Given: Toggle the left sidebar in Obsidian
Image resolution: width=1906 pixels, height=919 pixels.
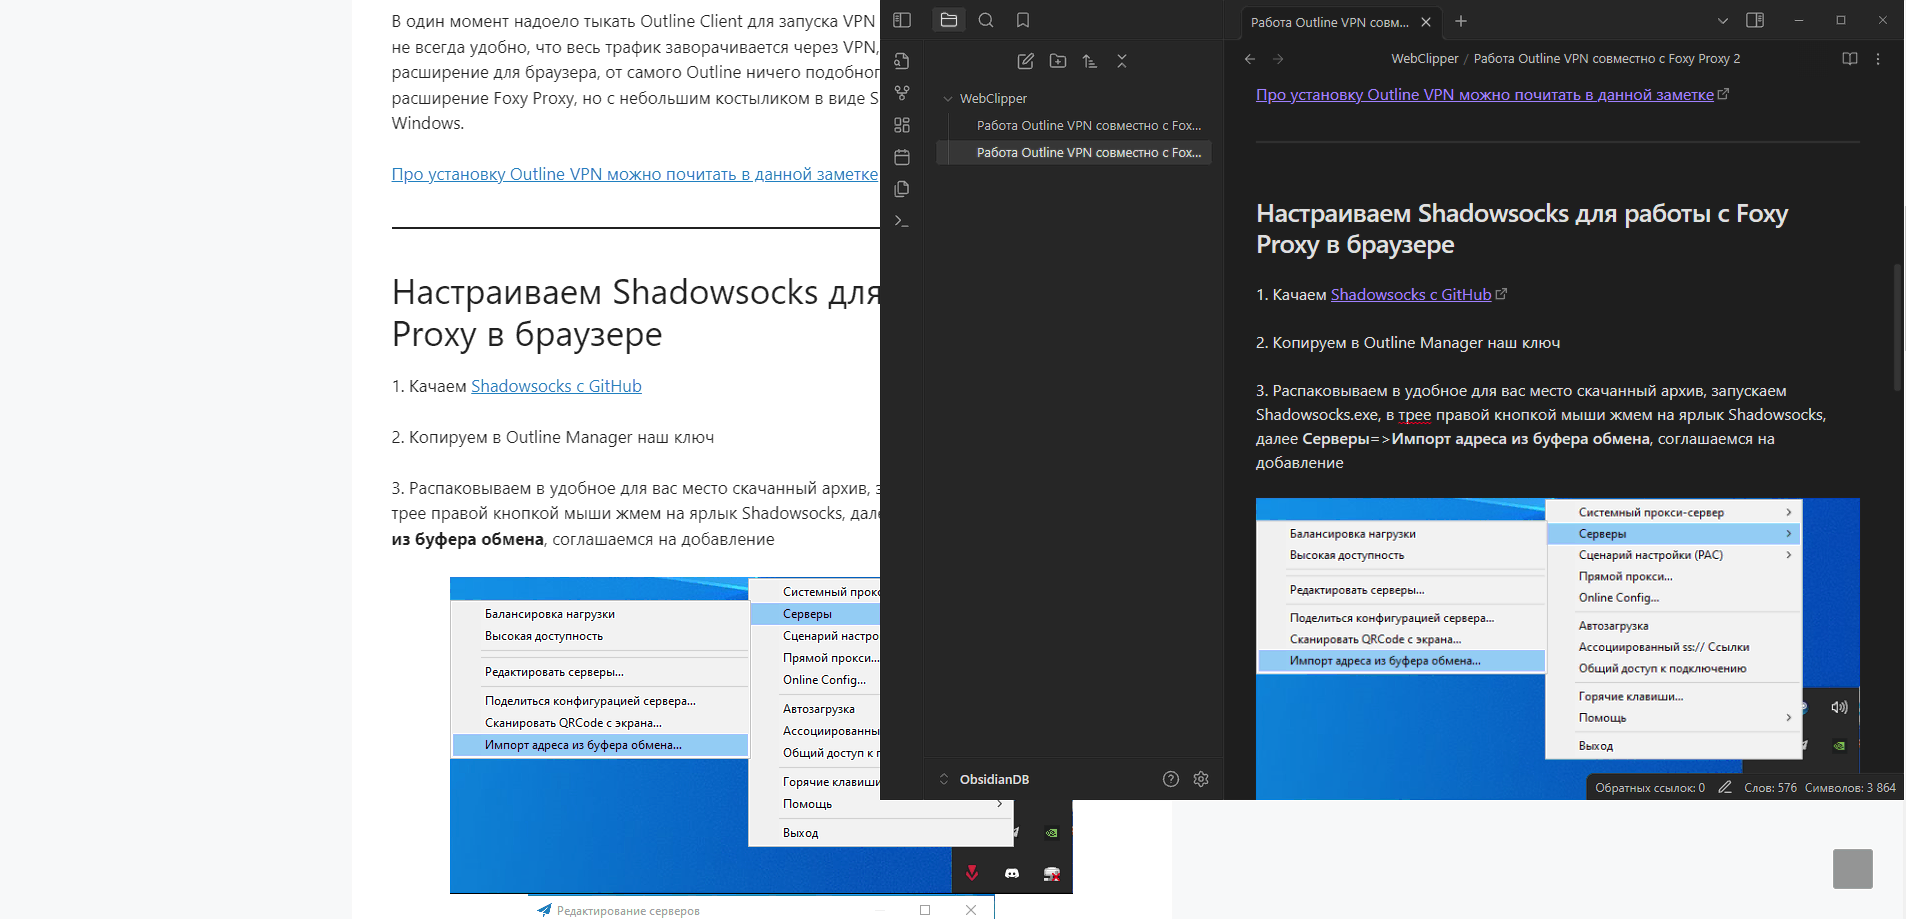Looking at the screenshot, I should 902,20.
